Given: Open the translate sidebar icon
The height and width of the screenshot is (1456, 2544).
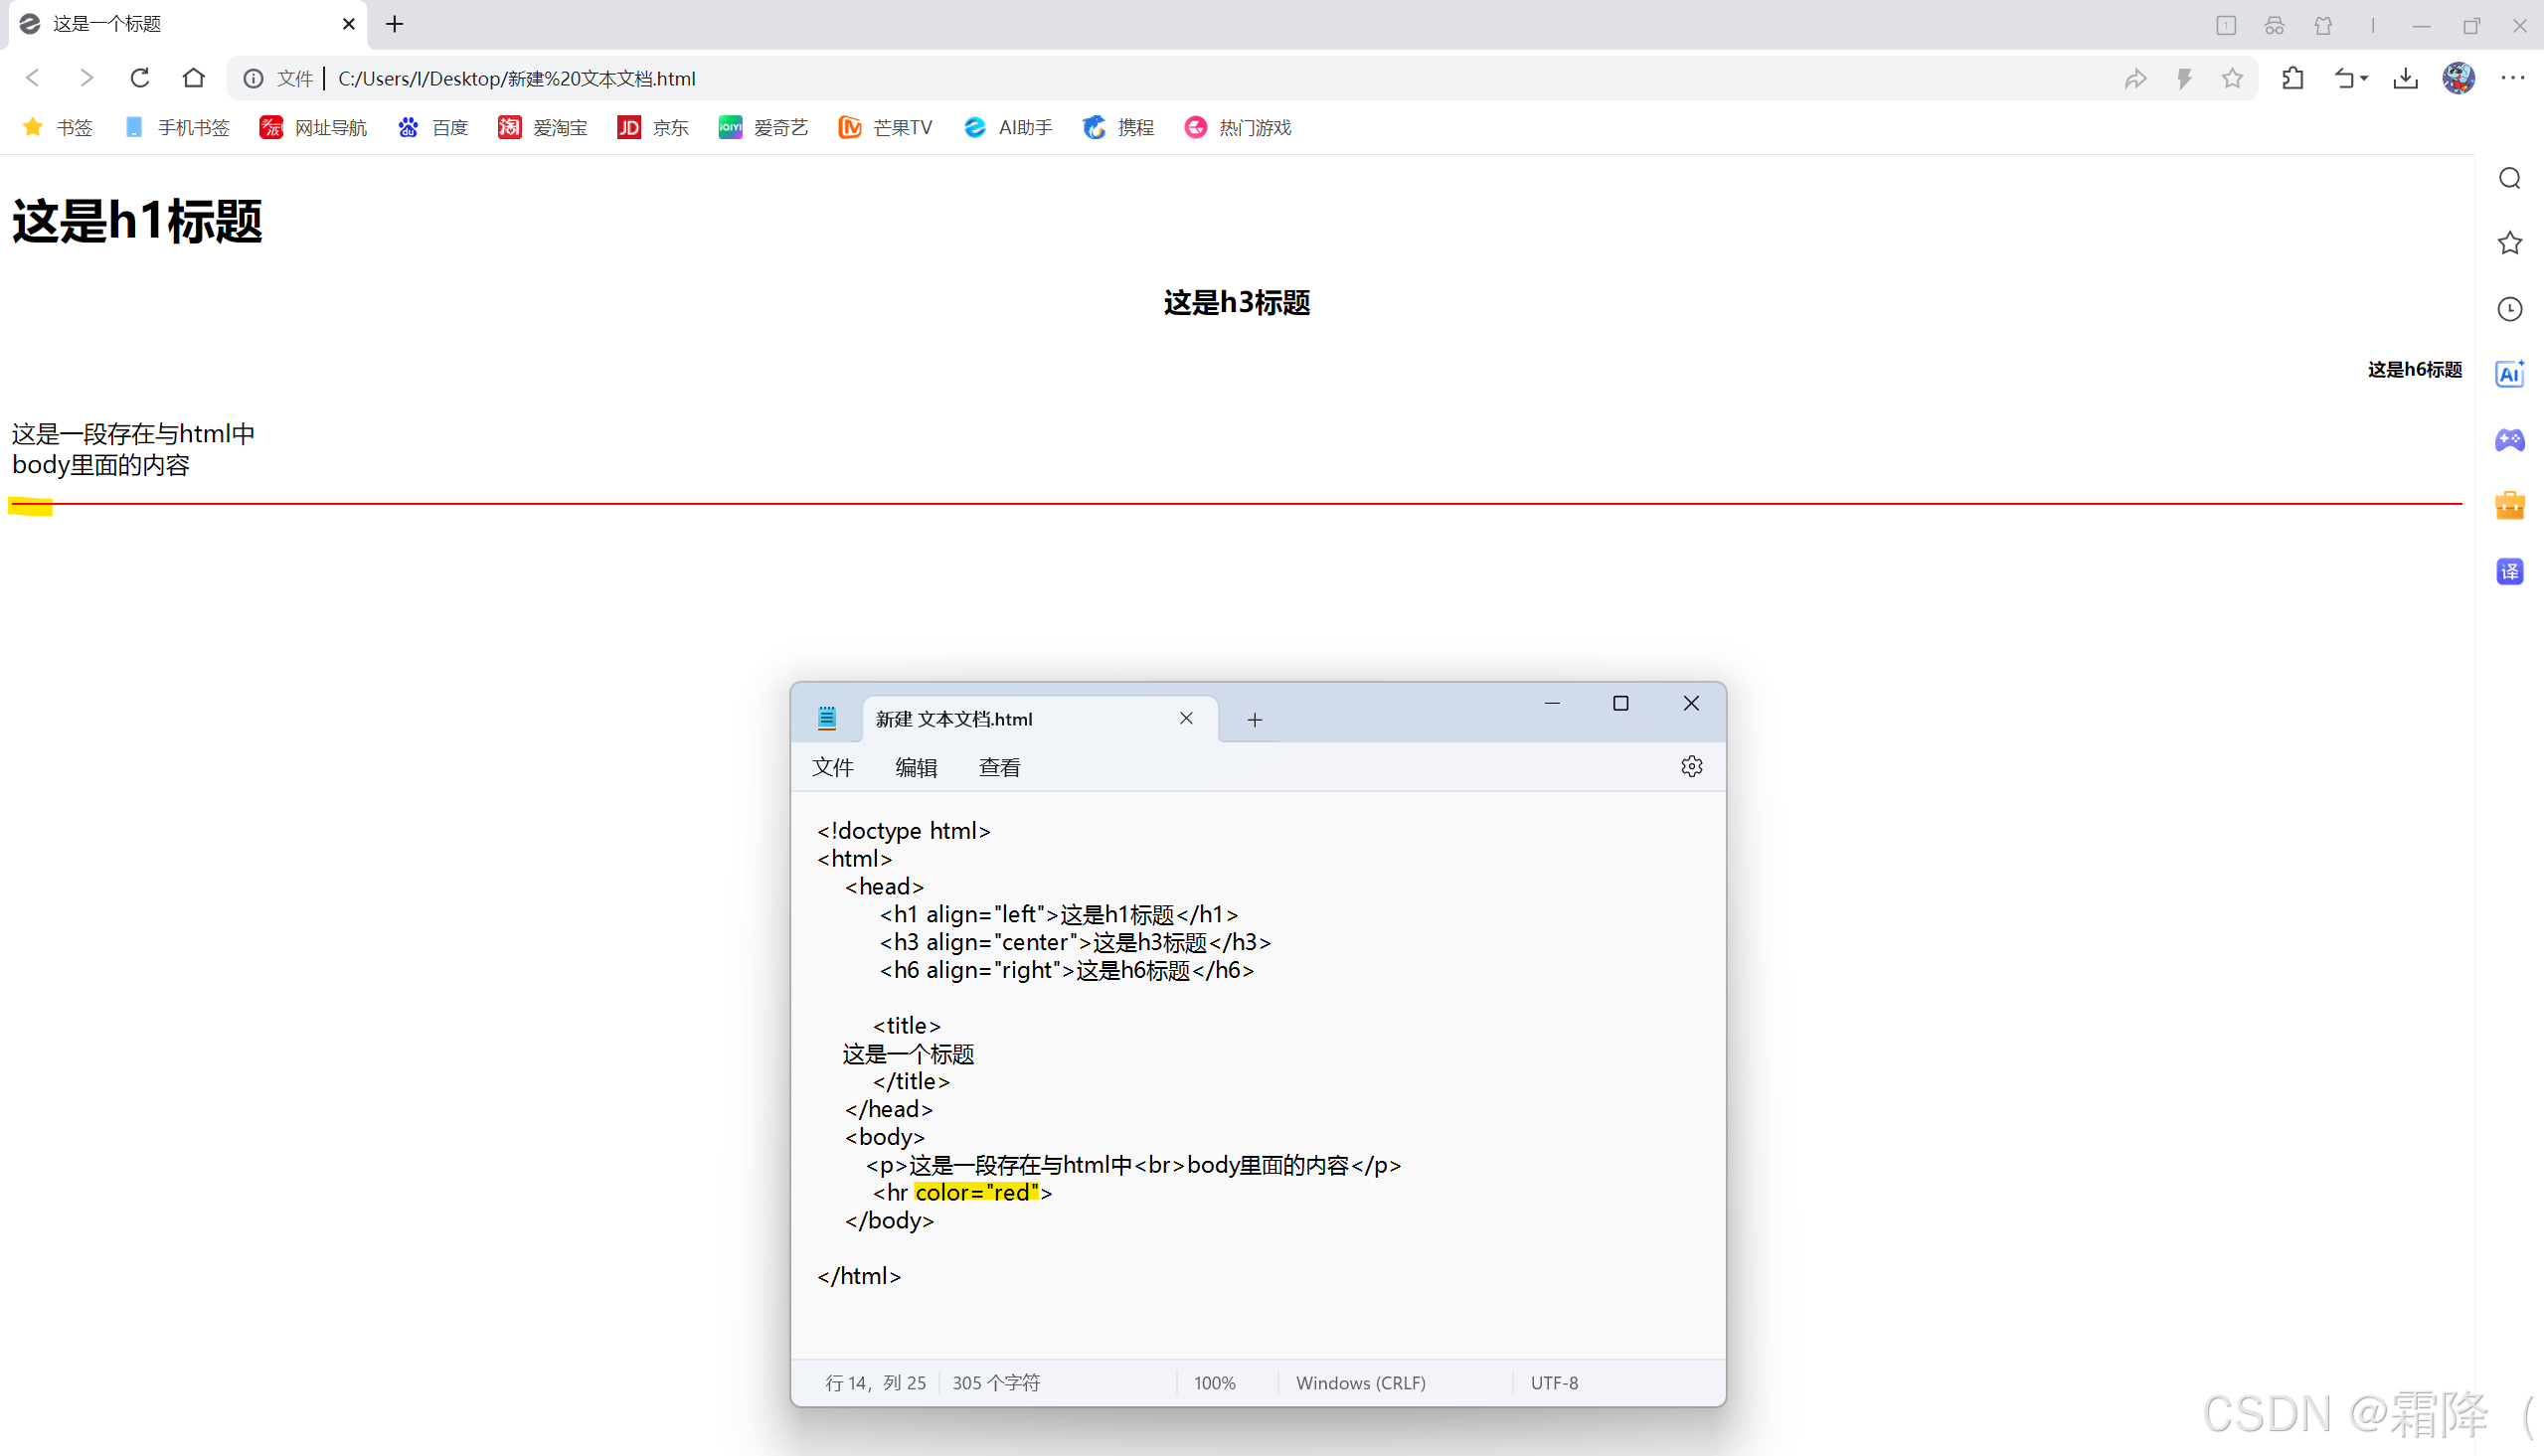Looking at the screenshot, I should pos(2510,571).
